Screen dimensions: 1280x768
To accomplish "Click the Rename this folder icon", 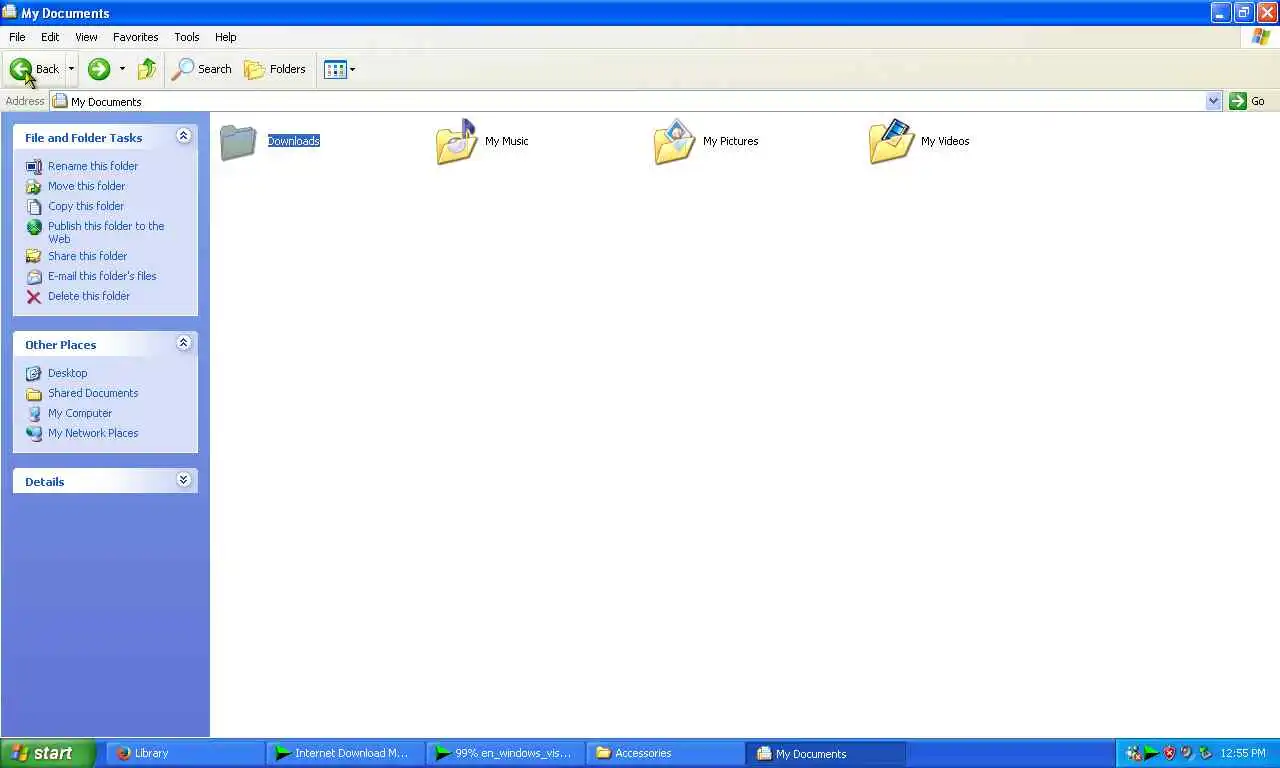I will (x=34, y=166).
